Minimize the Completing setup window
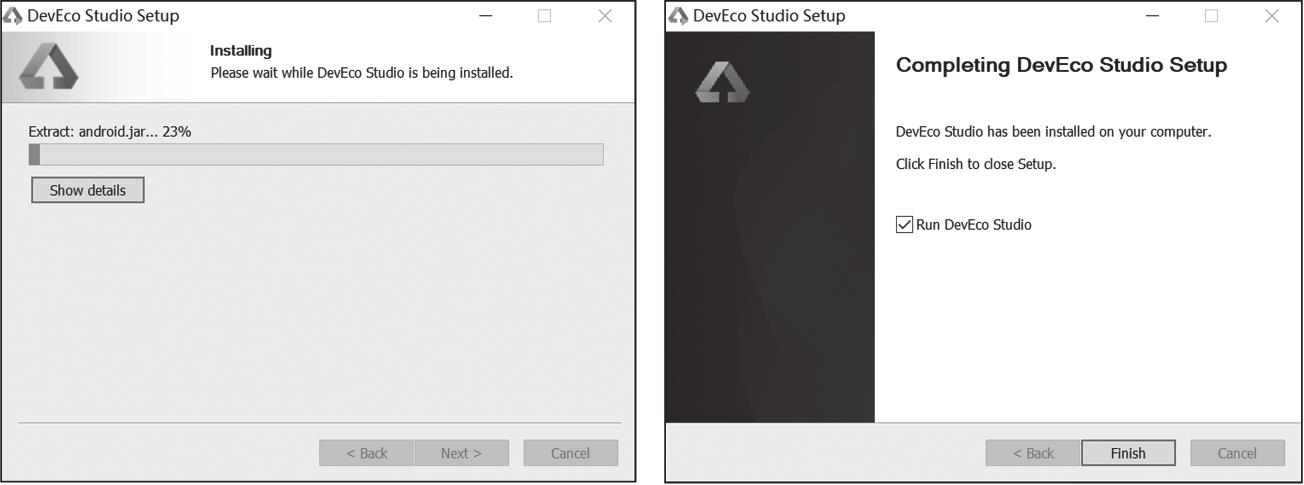The width and height of the screenshot is (1304, 485). pos(1152,16)
